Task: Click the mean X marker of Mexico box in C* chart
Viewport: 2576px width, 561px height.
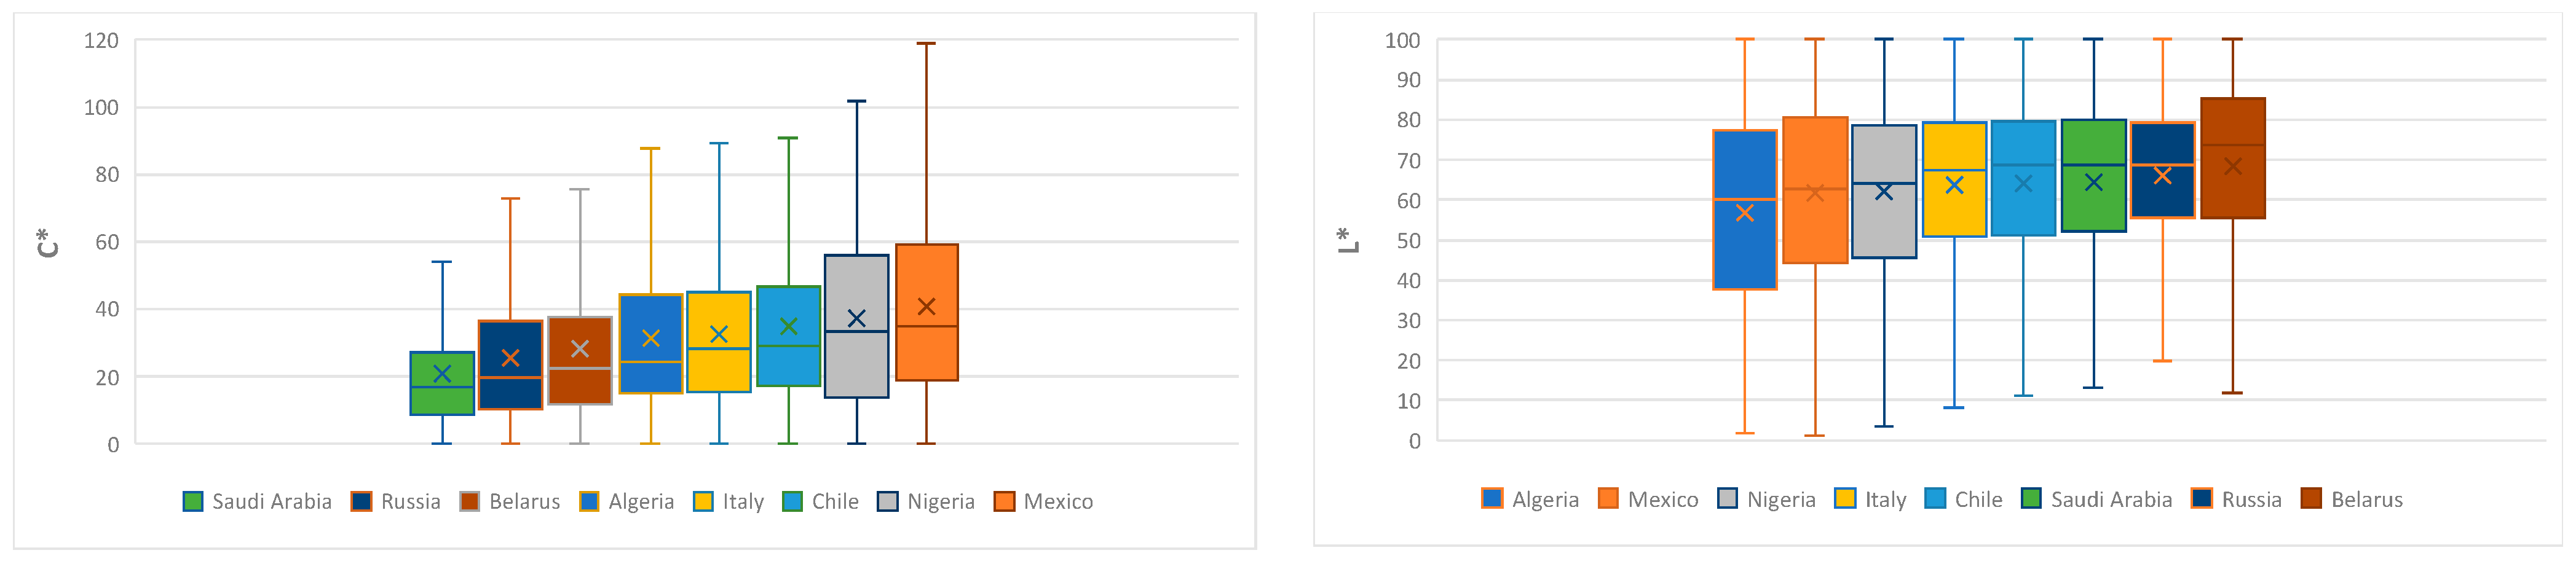Action: tap(926, 307)
